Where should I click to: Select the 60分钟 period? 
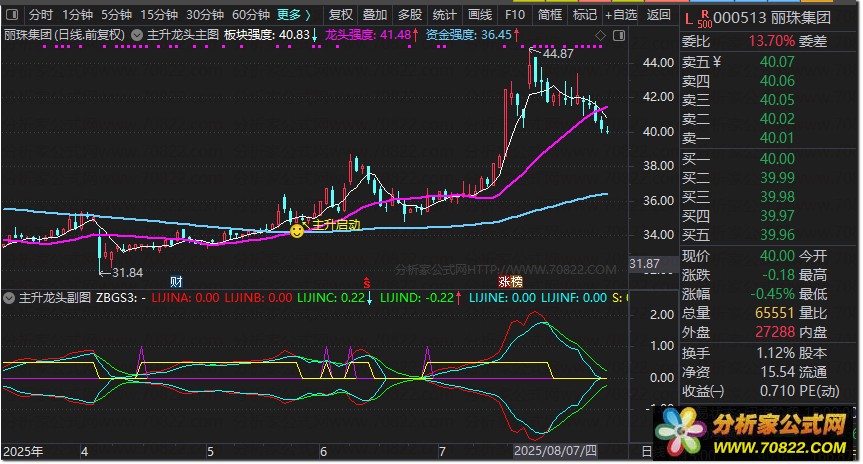click(251, 15)
